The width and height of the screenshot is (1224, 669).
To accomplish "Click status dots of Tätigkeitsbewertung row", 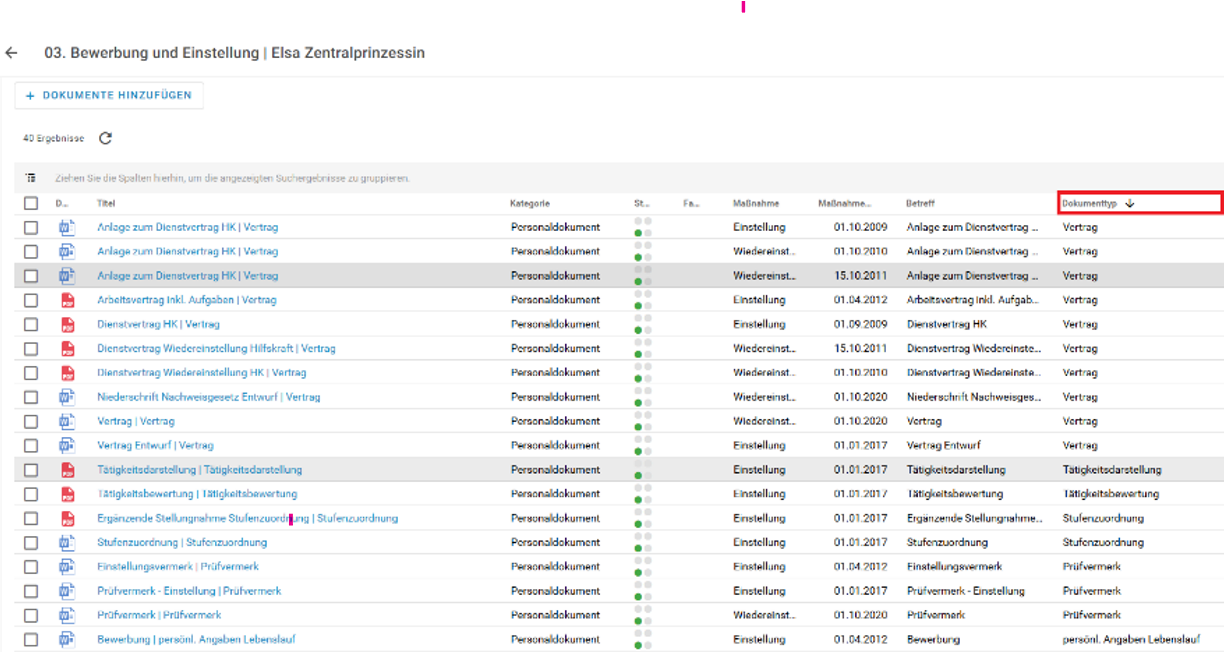I will point(642,494).
